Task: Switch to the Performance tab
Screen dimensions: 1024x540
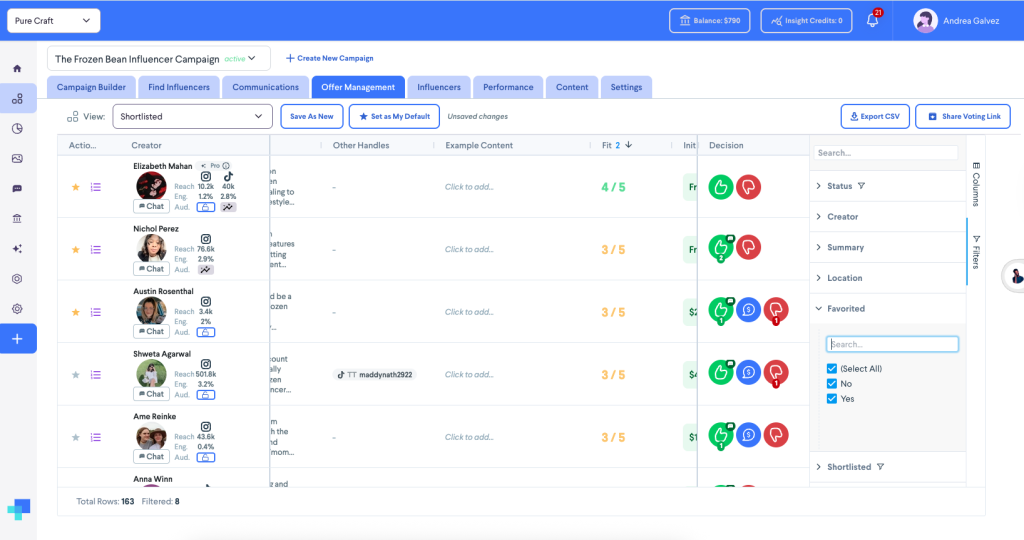Action: tap(508, 87)
